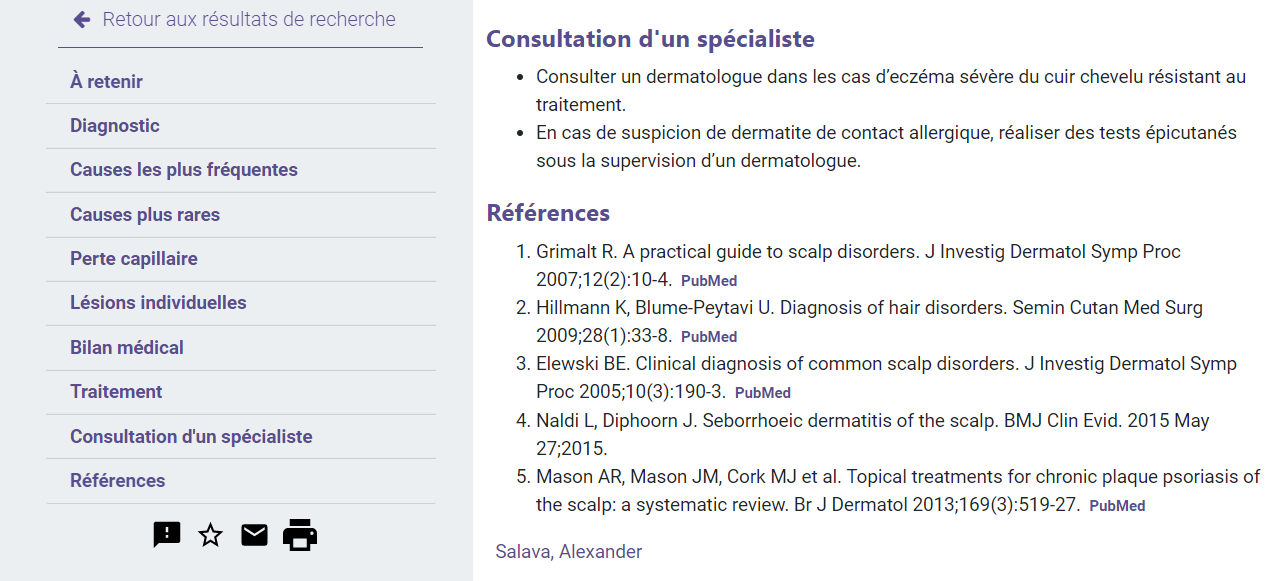This screenshot has height=581, width=1279.
Task: Go to Causes les plus fréquentes
Action: coord(241,170)
